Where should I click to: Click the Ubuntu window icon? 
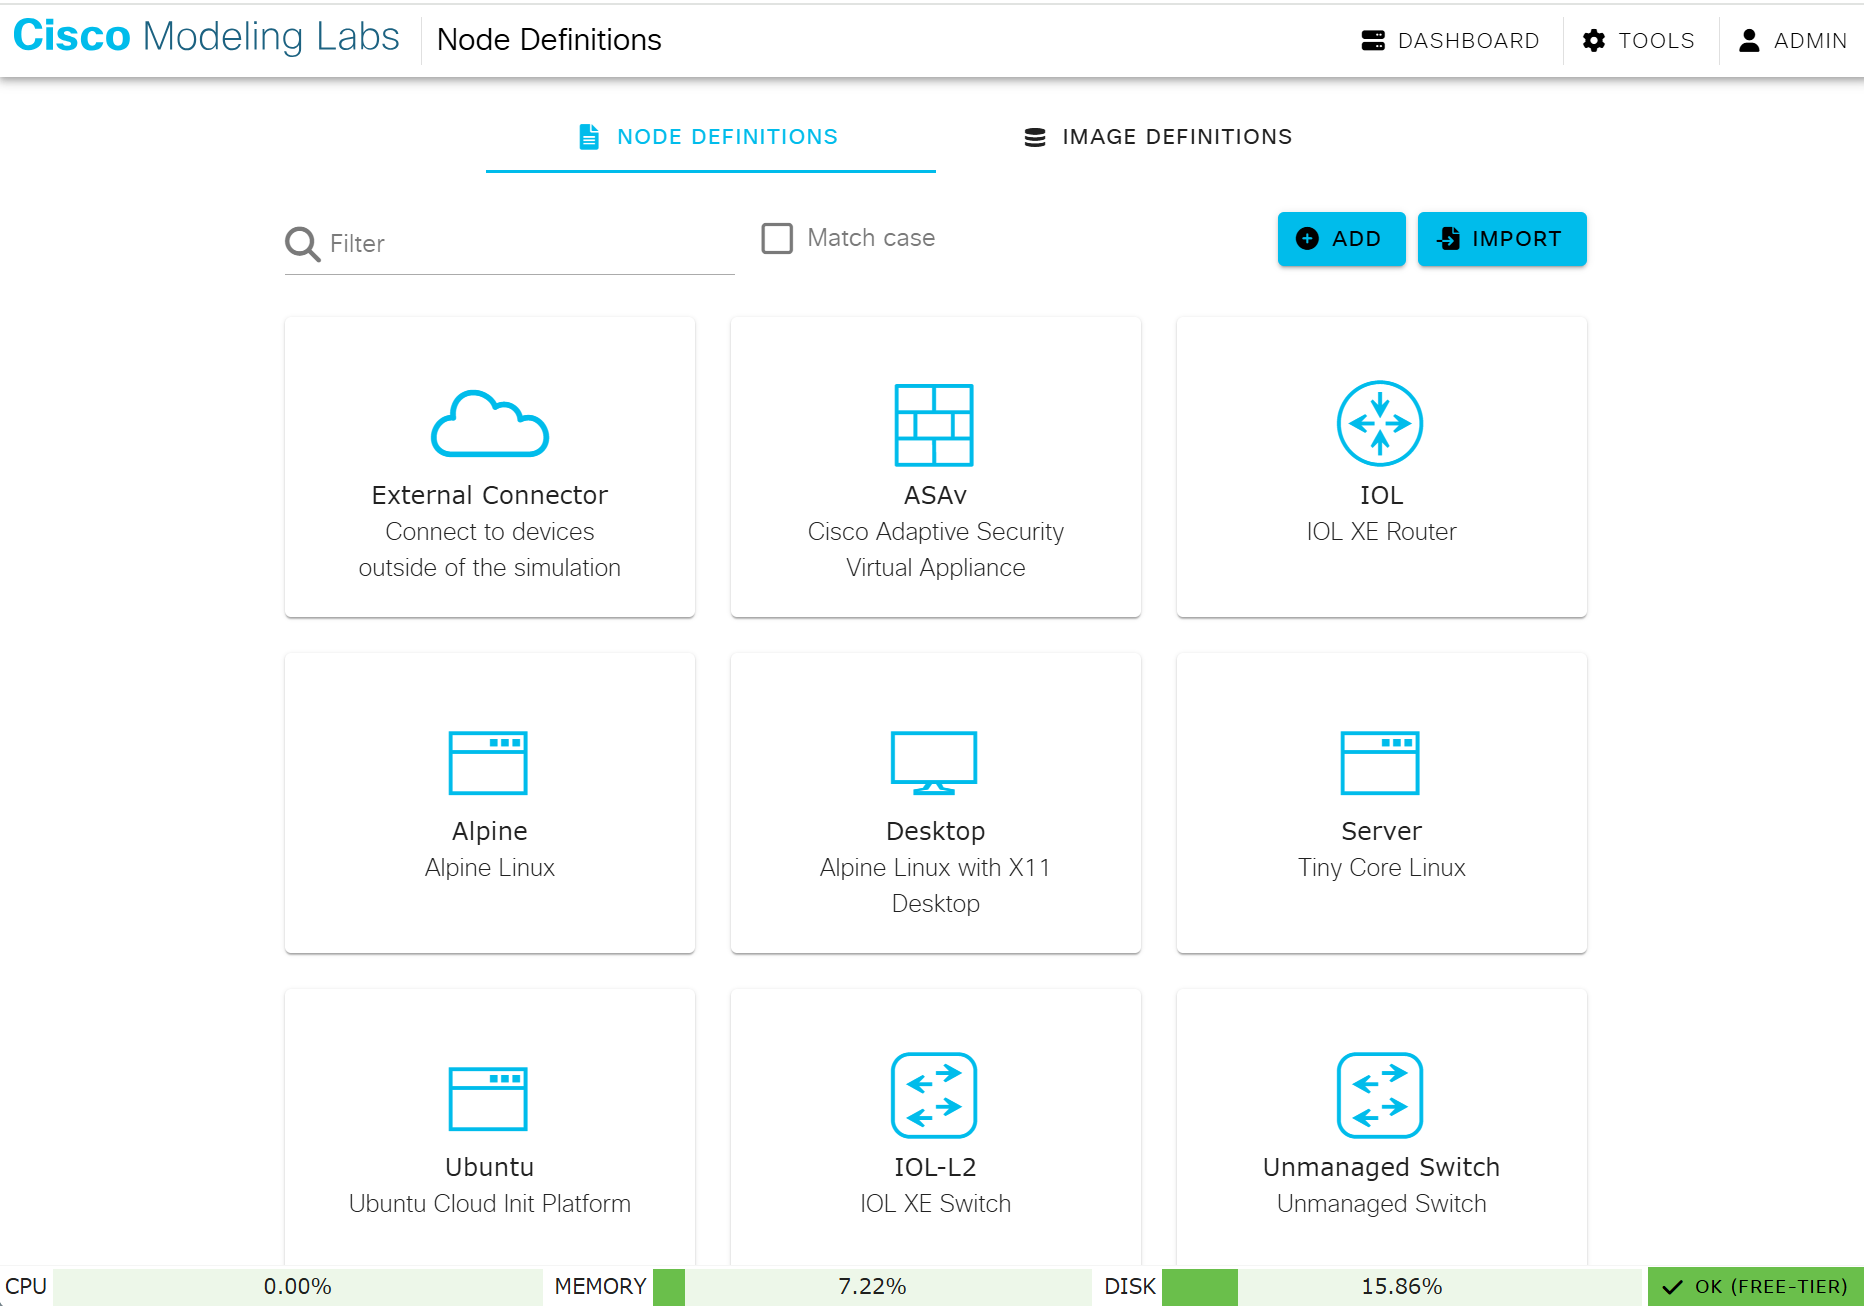click(x=488, y=1099)
